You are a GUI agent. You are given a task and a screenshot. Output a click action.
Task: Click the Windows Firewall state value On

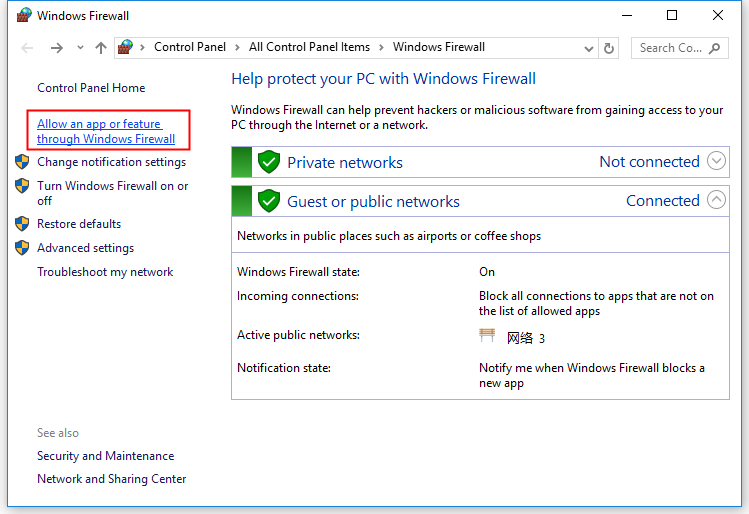[487, 272]
